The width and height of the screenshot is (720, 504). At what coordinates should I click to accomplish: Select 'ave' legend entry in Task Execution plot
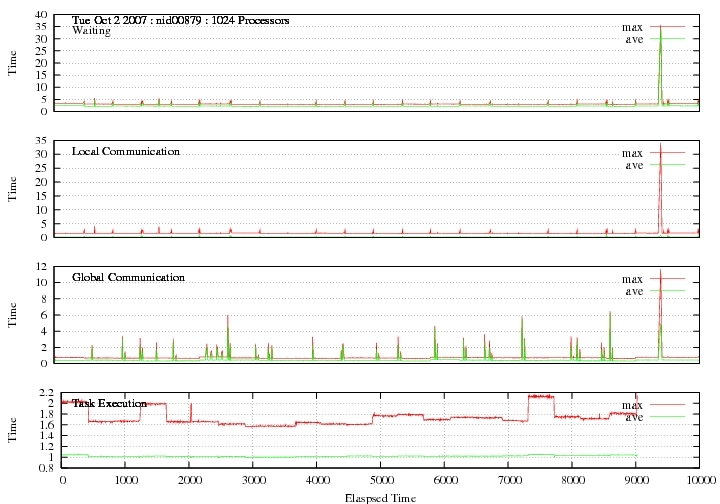click(x=634, y=417)
